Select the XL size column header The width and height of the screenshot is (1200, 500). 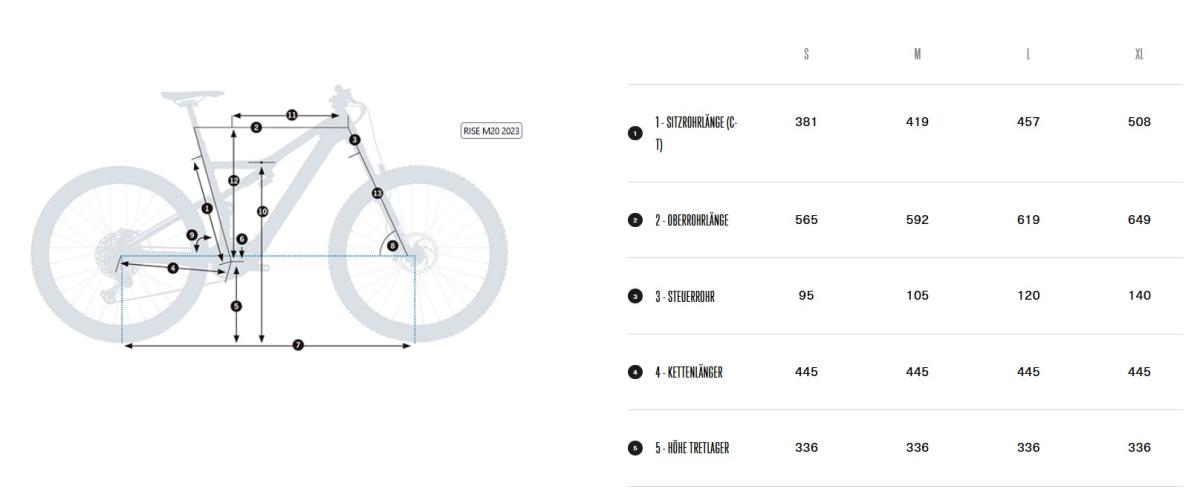1139,55
